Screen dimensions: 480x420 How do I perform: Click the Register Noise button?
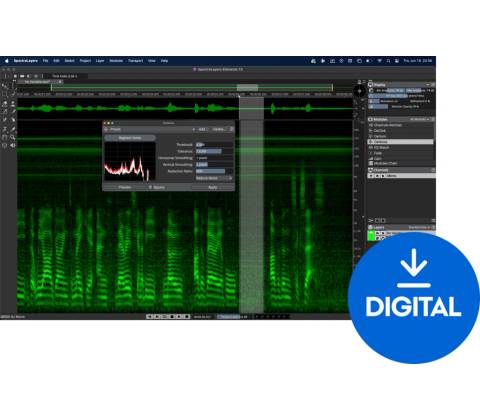130,138
